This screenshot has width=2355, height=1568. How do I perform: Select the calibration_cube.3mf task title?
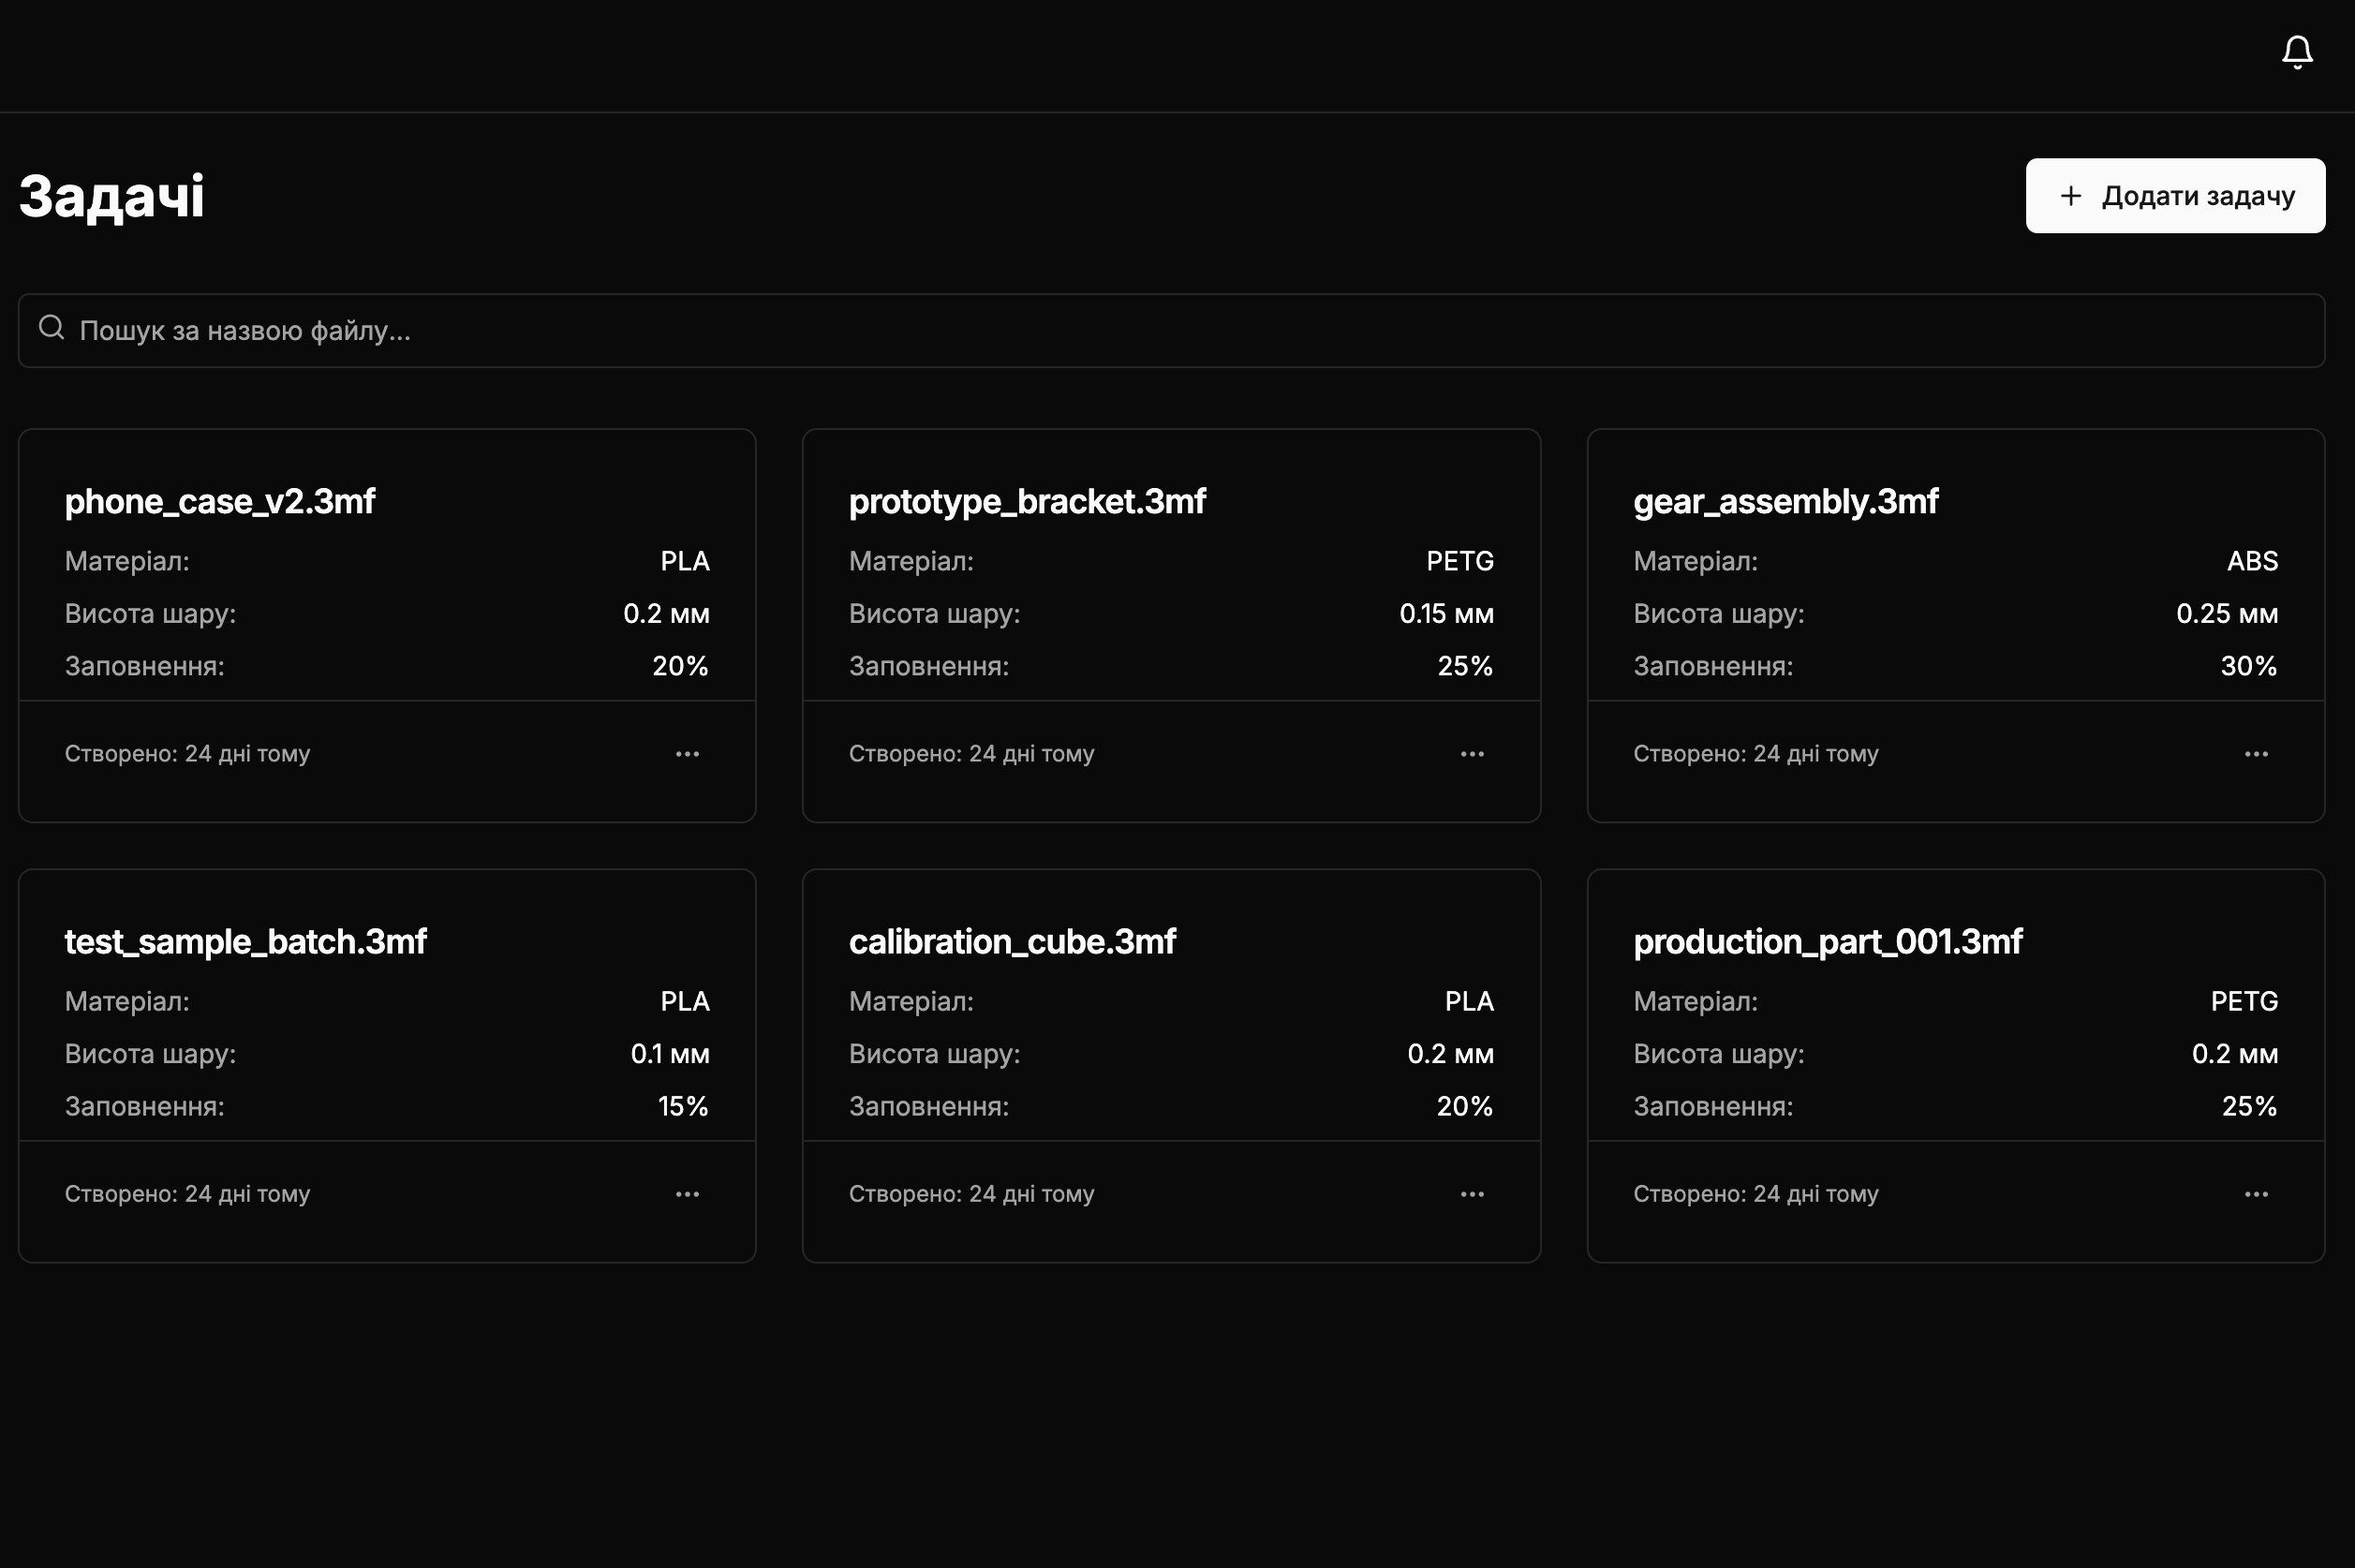(1012, 941)
